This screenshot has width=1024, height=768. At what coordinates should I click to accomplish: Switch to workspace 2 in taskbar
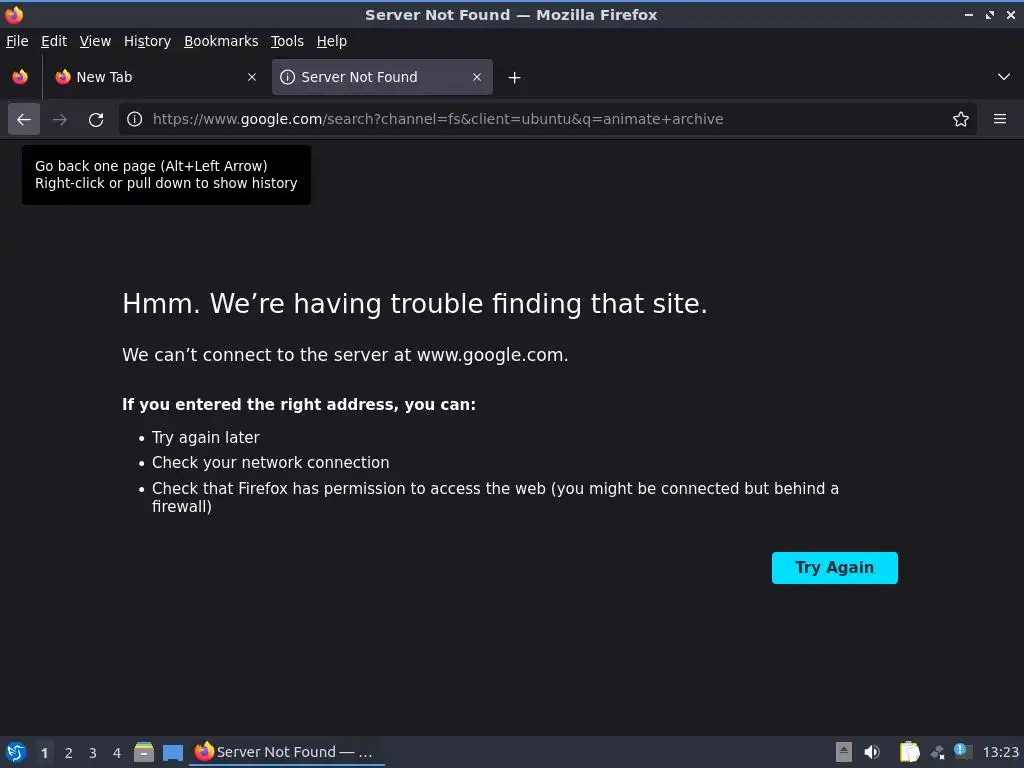click(69, 753)
